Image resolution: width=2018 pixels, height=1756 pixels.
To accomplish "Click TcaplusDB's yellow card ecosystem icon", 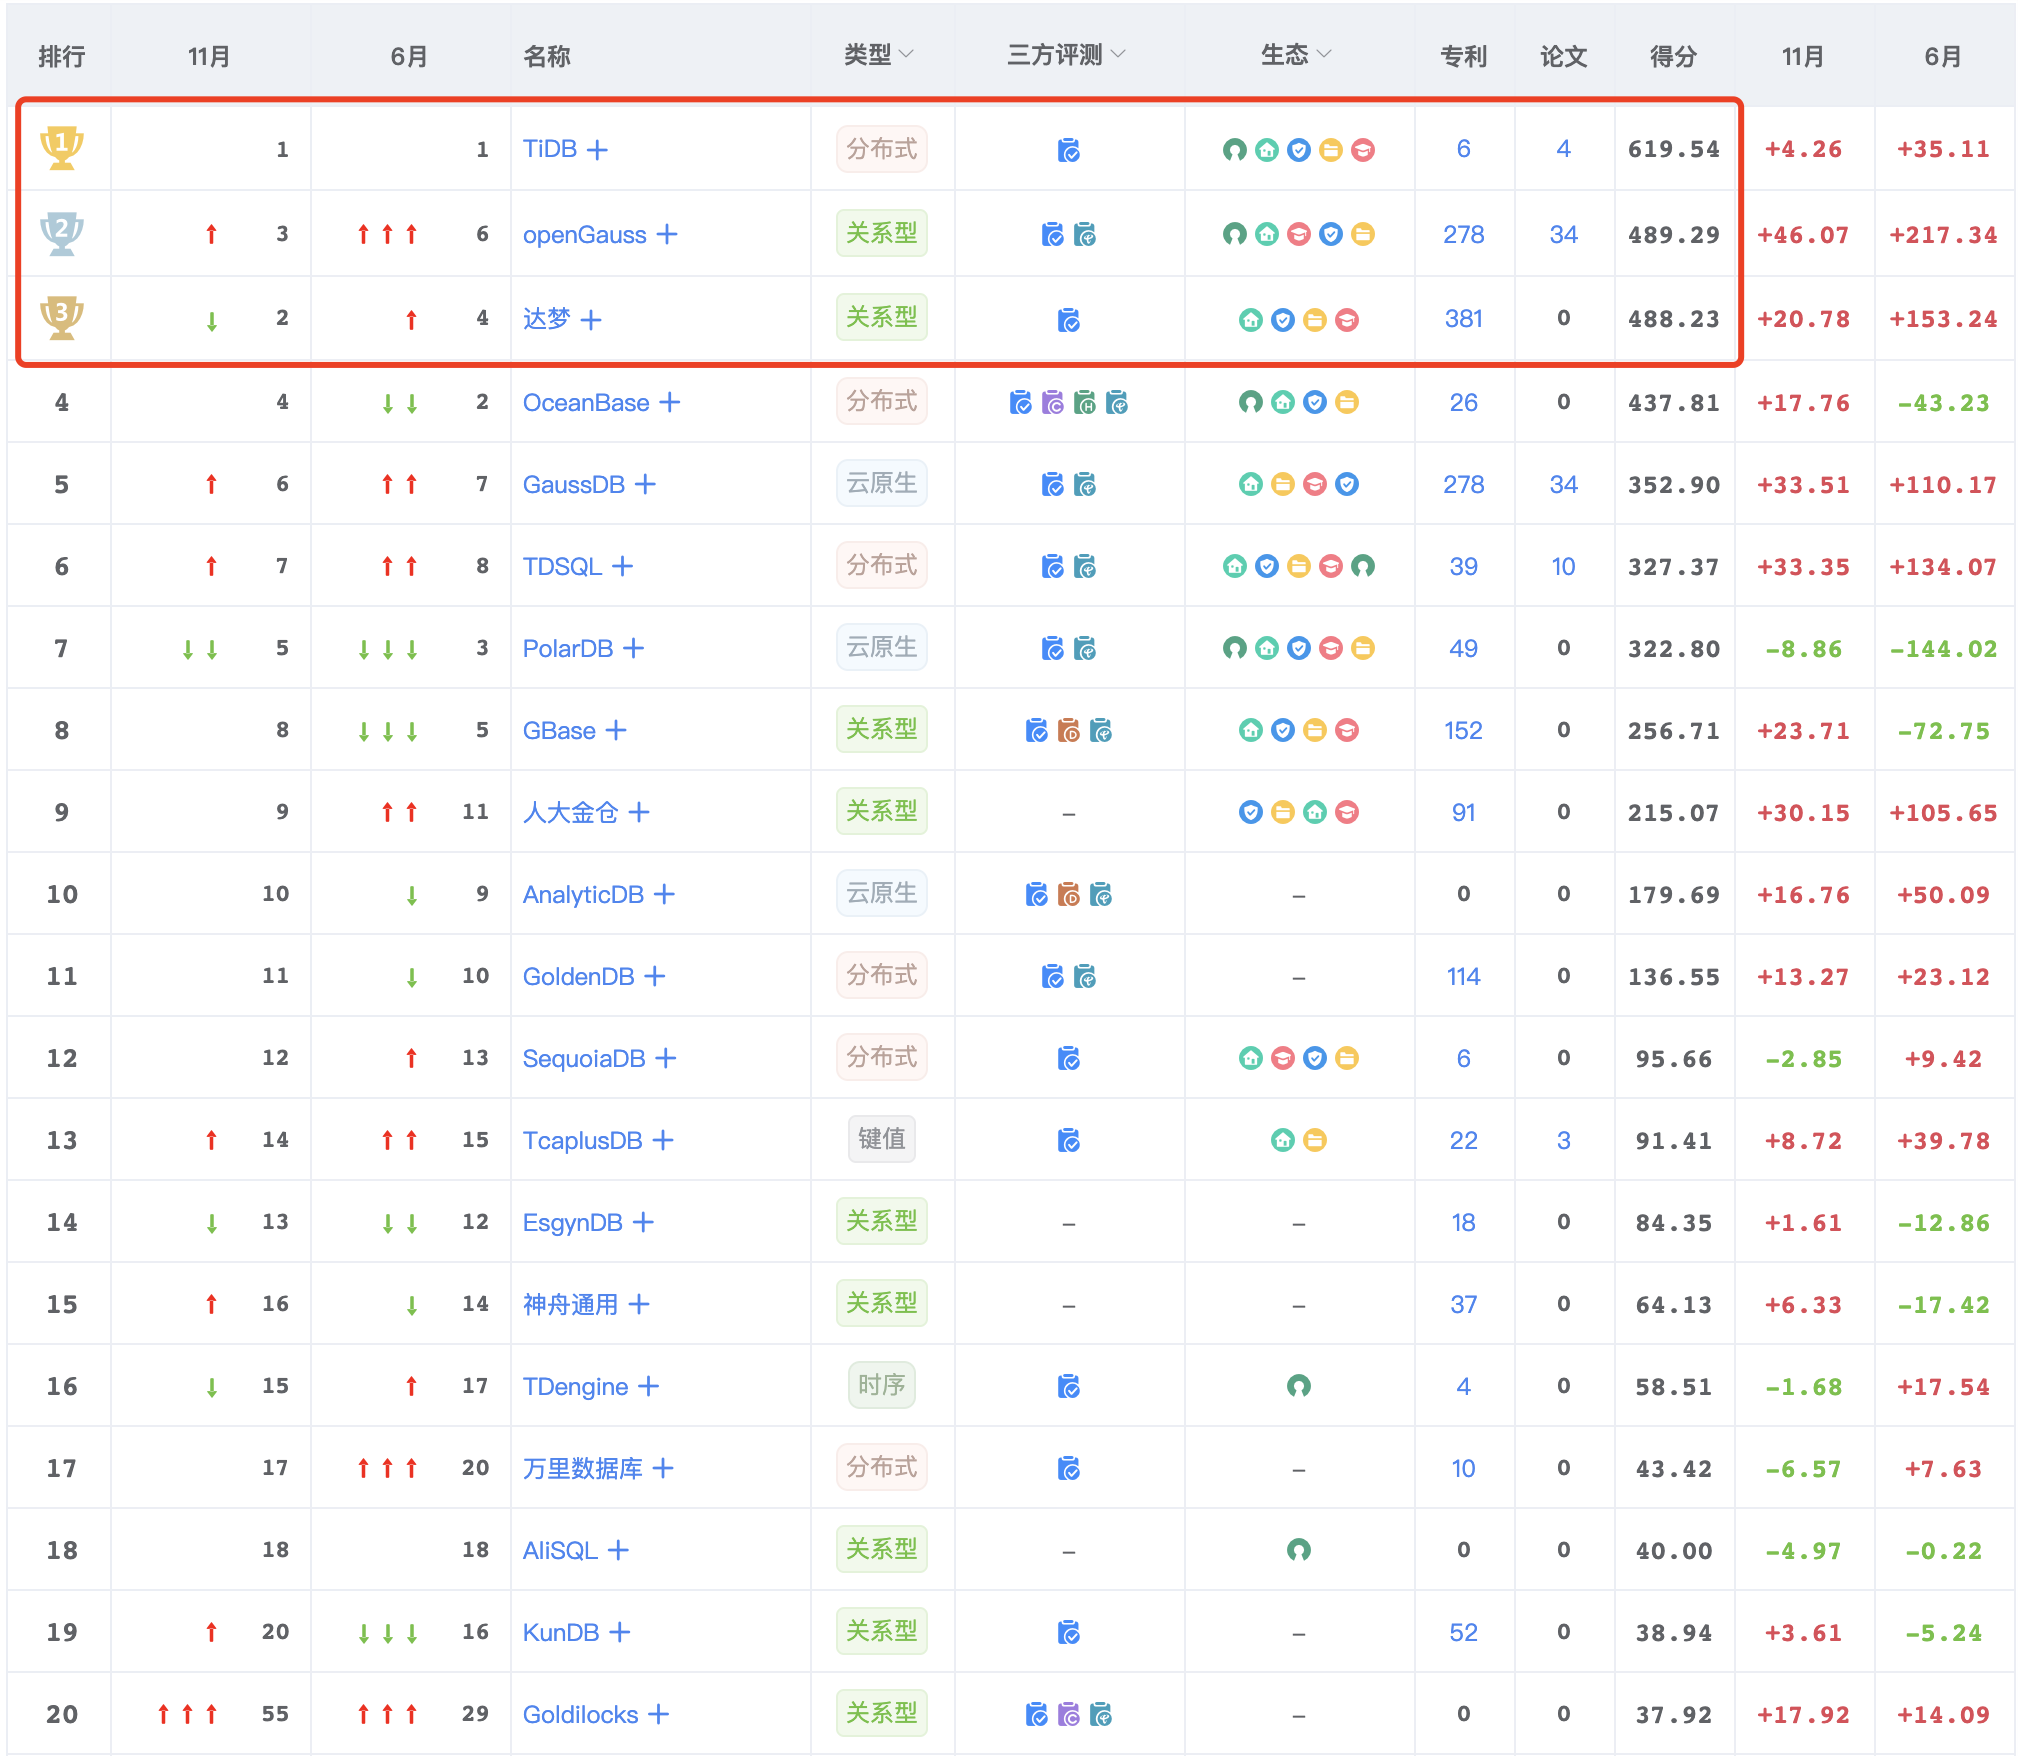I will [1315, 1140].
